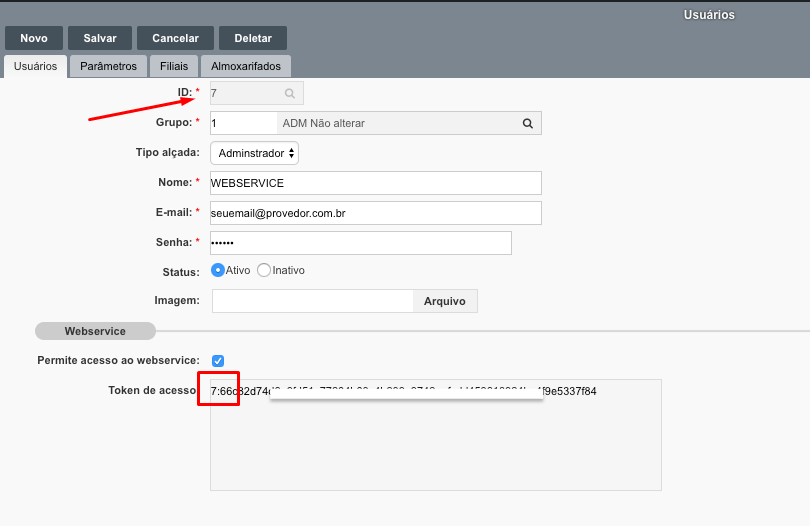
Task: Click the Cancelar button
Action: (x=175, y=38)
